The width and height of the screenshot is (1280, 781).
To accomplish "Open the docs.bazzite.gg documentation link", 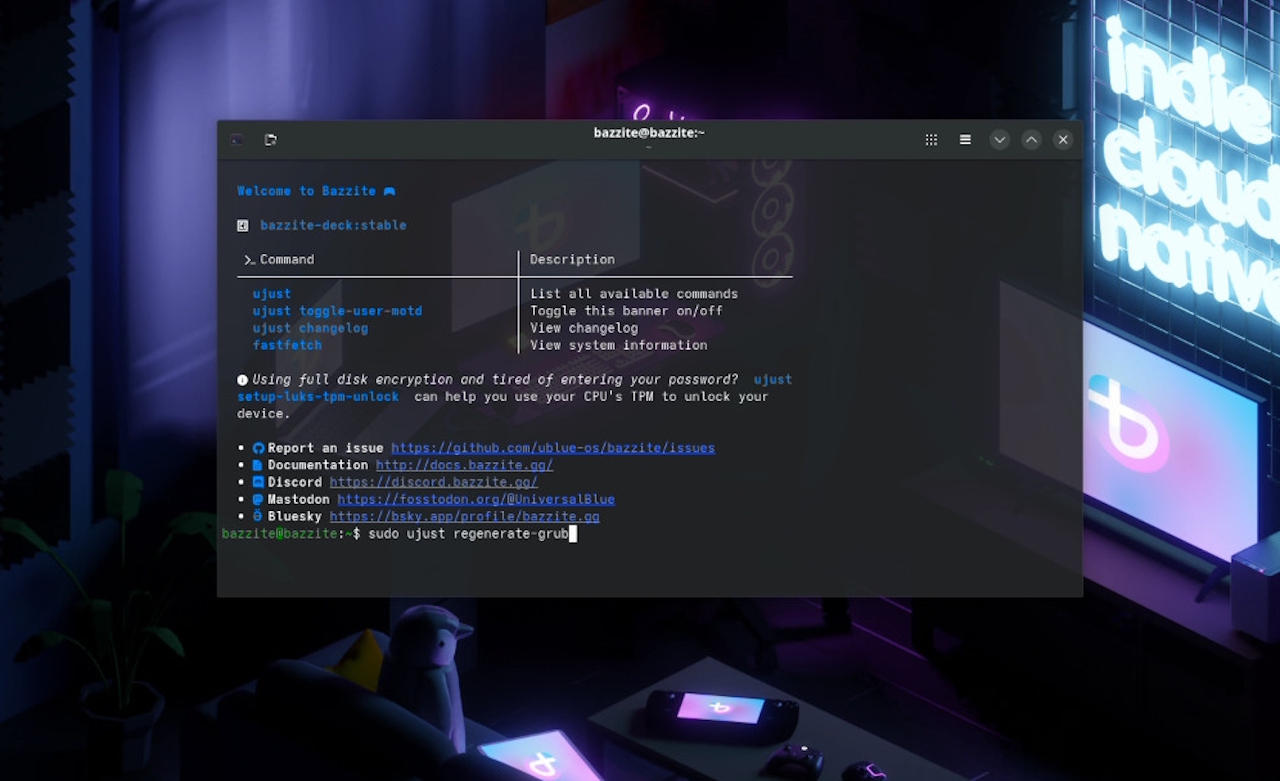I will [463, 464].
